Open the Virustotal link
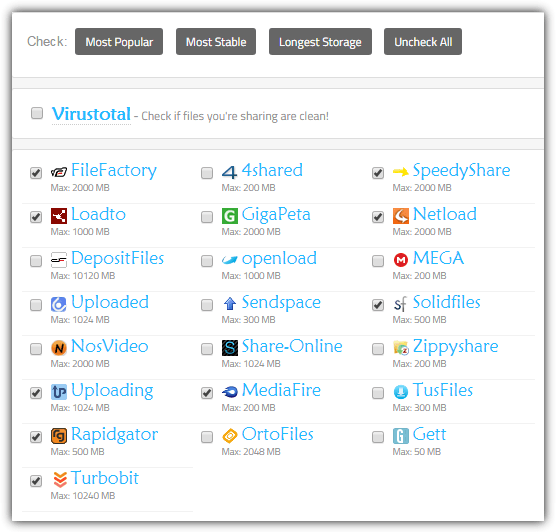The image size is (556, 532). (x=91, y=114)
